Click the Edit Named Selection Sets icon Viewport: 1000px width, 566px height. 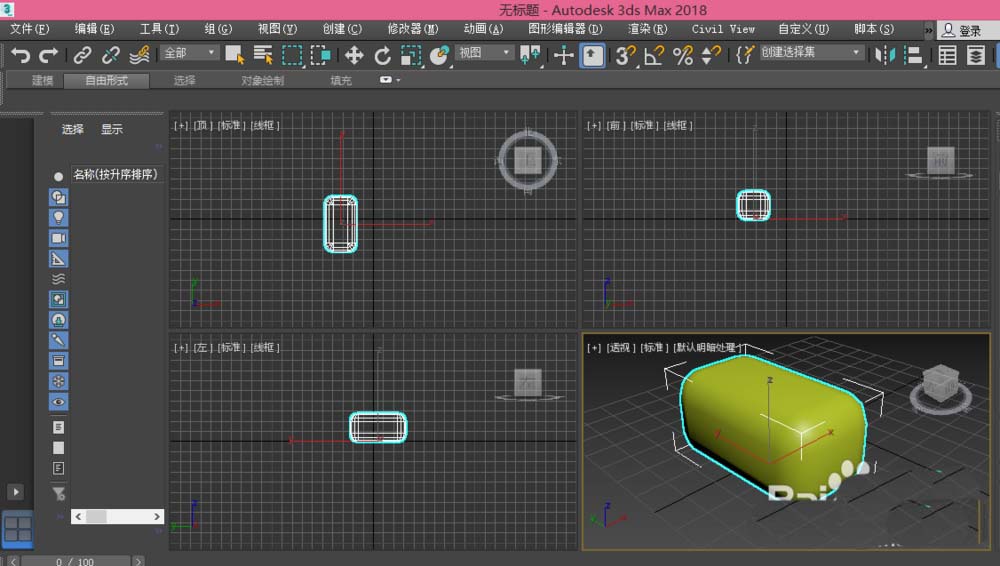click(744, 56)
